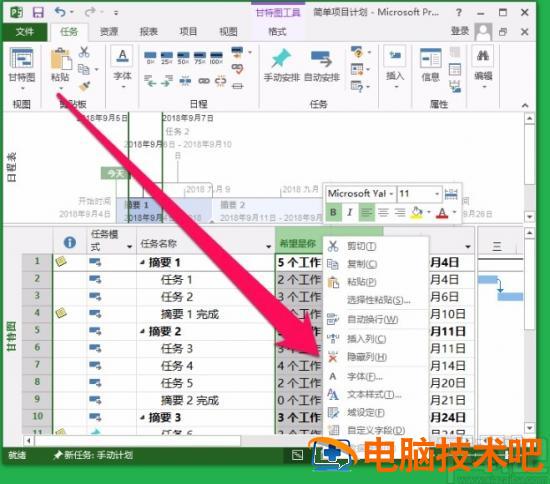This screenshot has height=484, width=550.
Task: Click the 插入 task button in the ribbon
Action: coord(395,67)
